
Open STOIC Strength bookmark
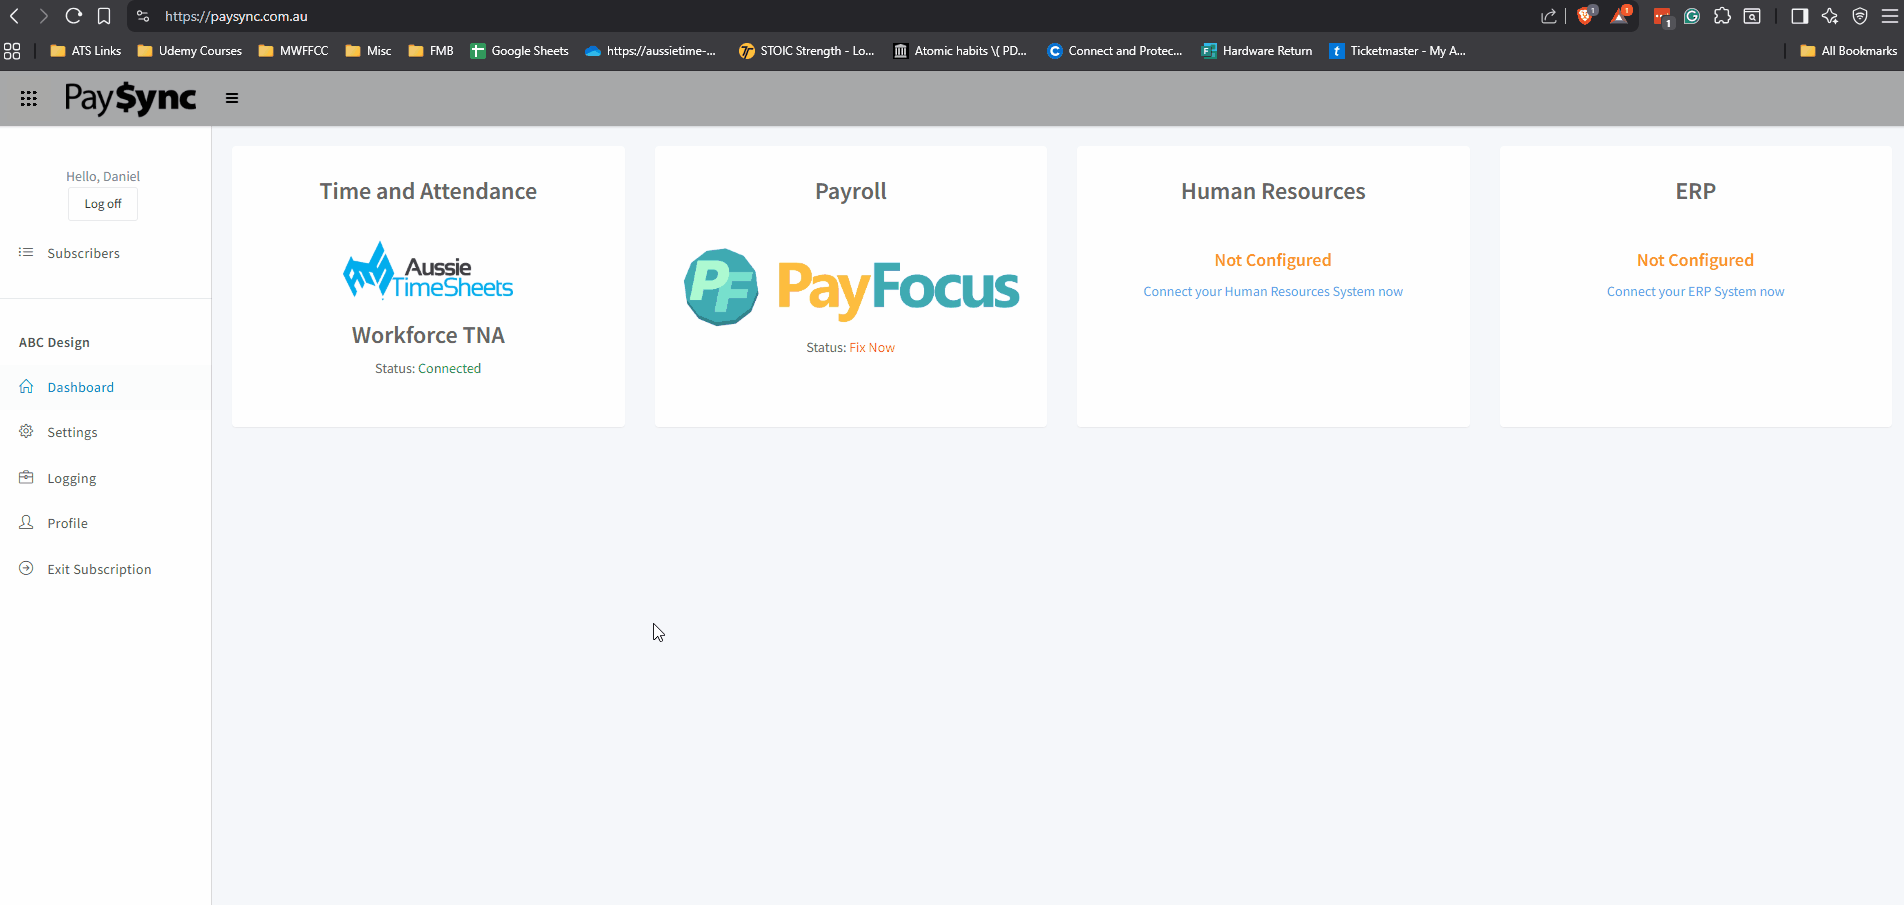point(807,51)
